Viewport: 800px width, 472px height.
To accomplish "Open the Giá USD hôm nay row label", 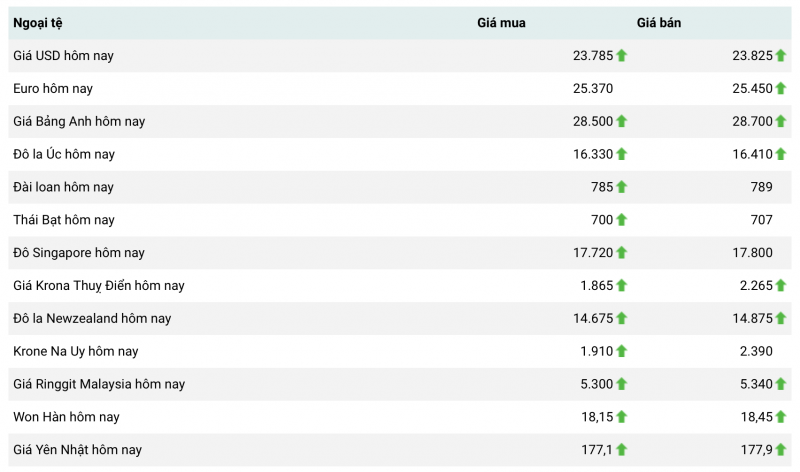I will click(x=63, y=56).
